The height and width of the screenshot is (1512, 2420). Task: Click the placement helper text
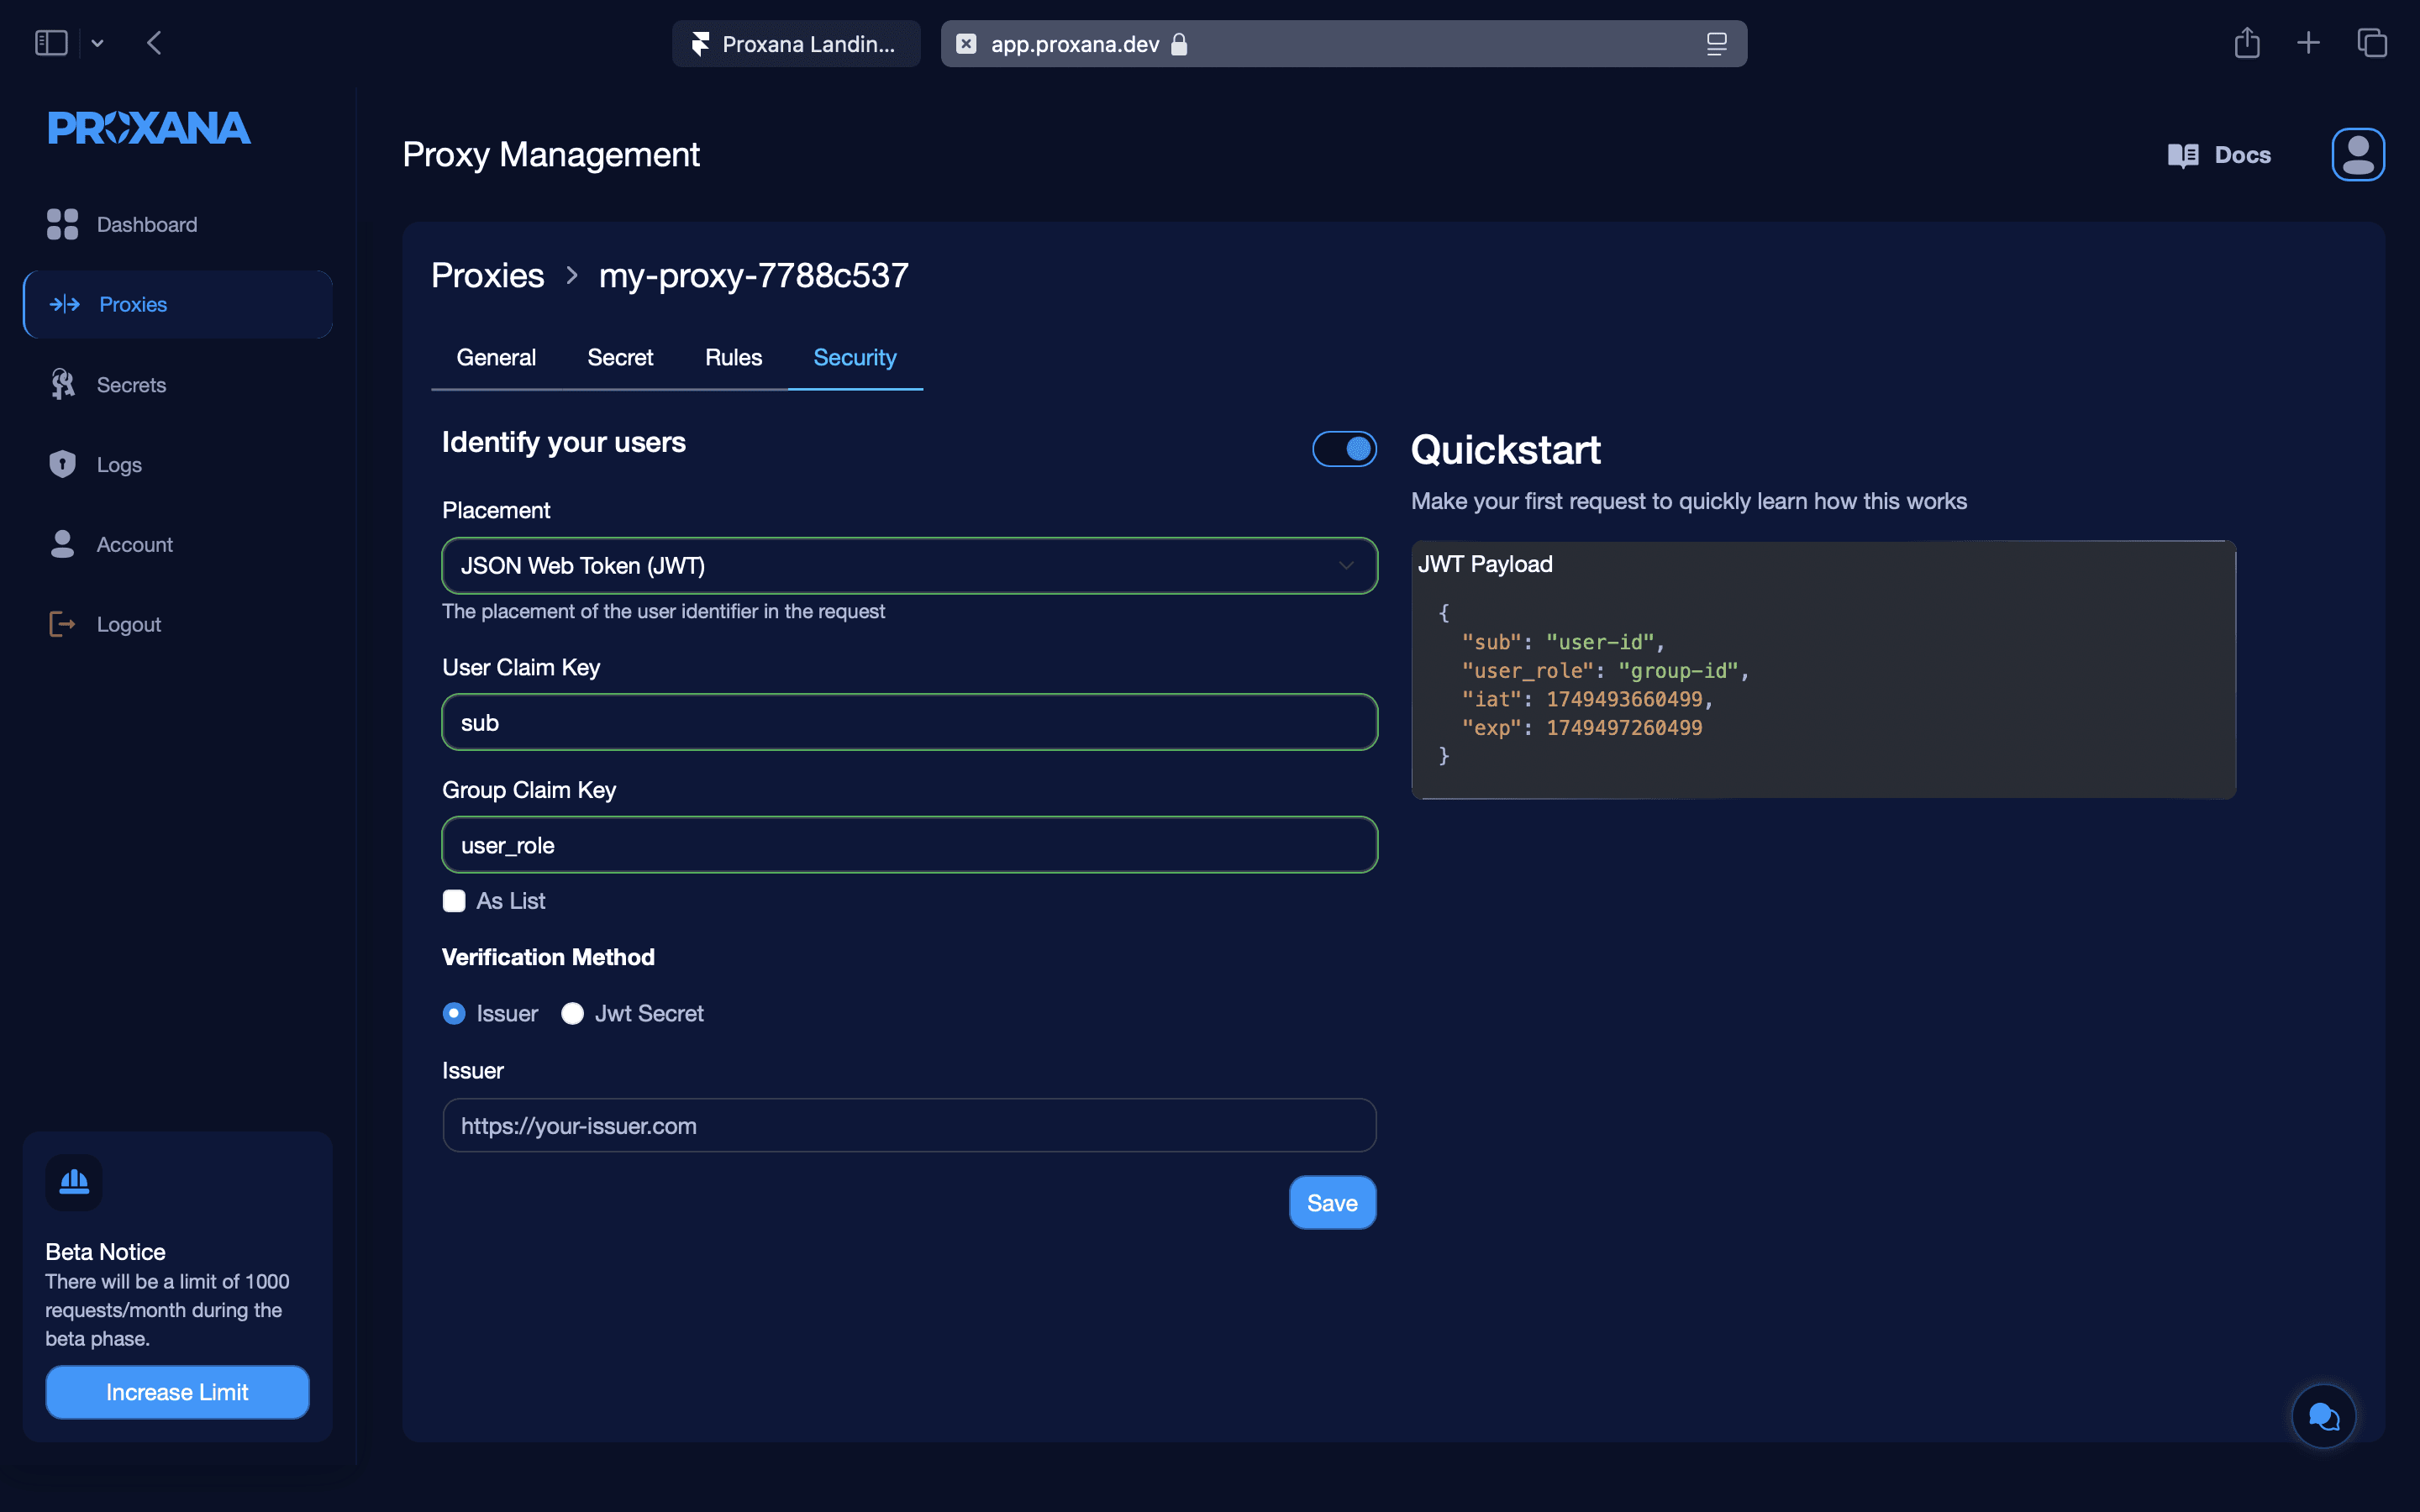(663, 611)
